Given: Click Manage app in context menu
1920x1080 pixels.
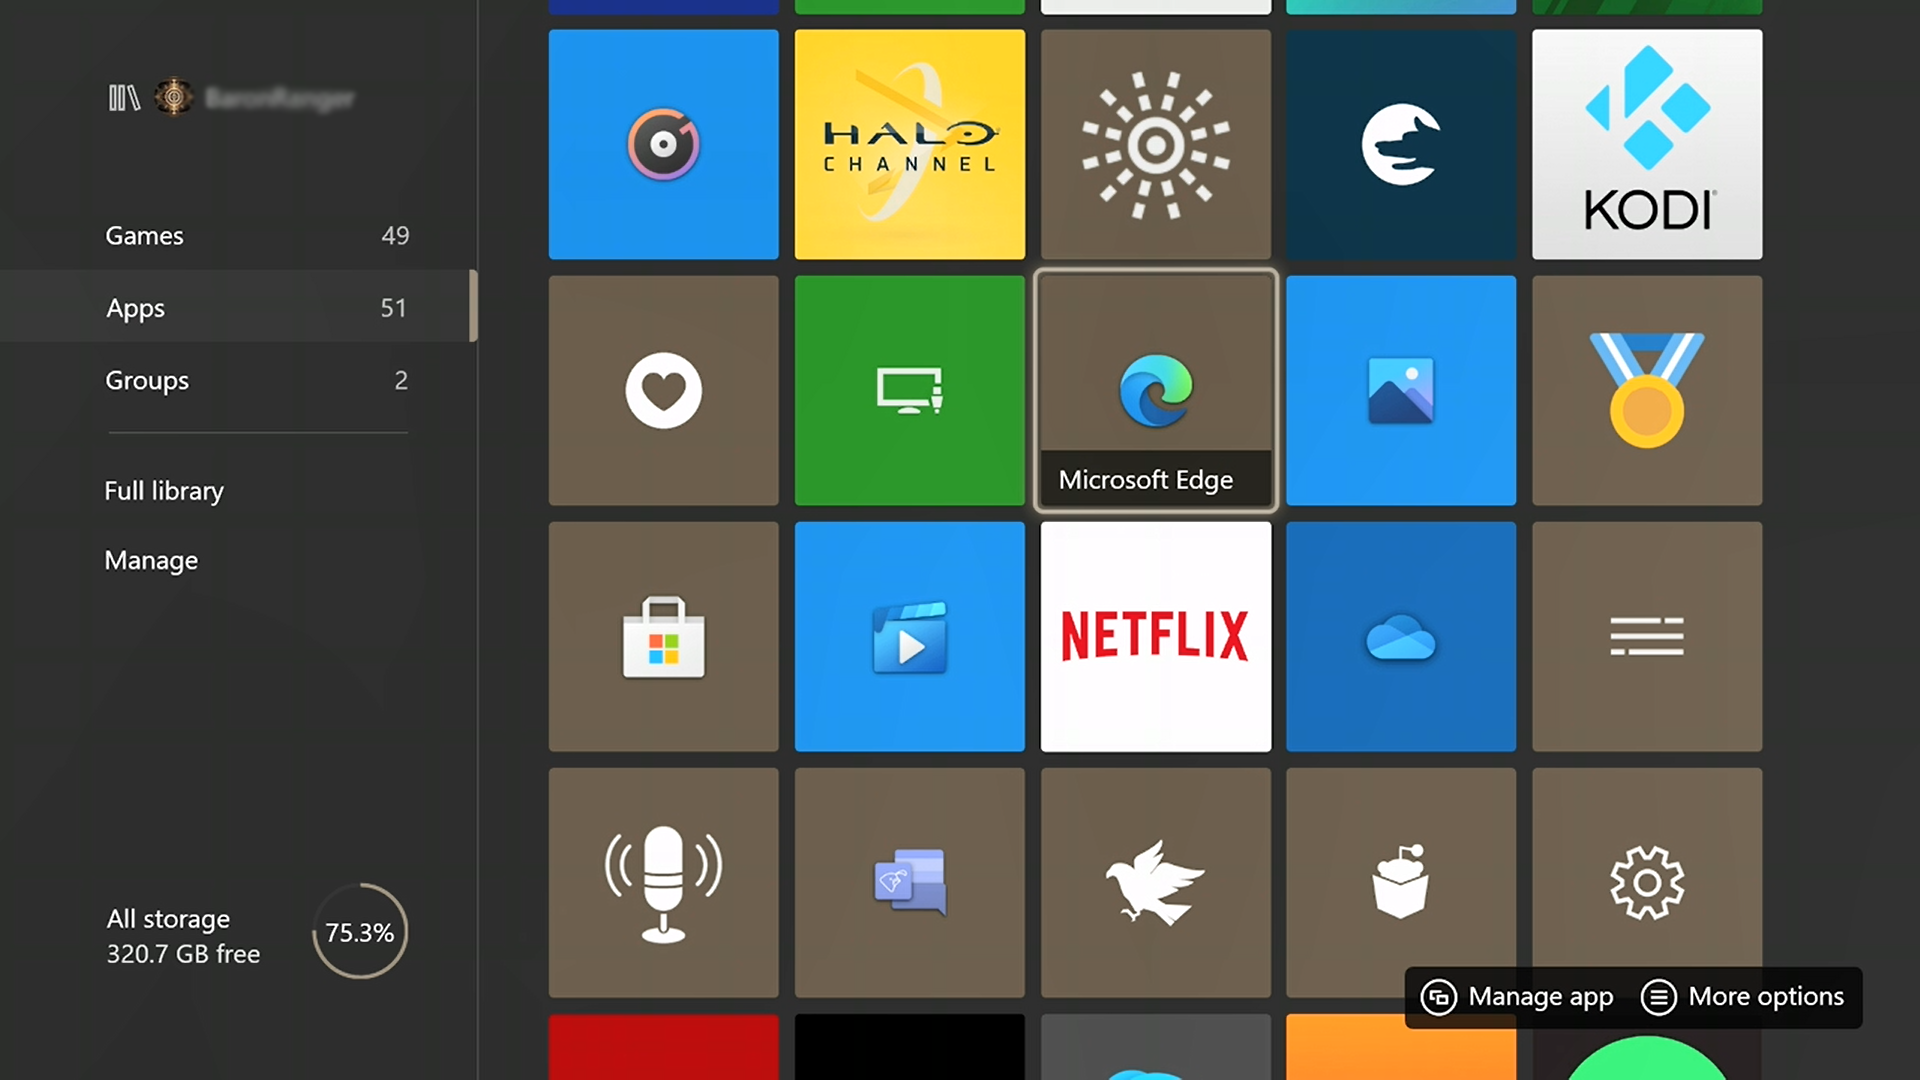Looking at the screenshot, I should coord(1515,996).
